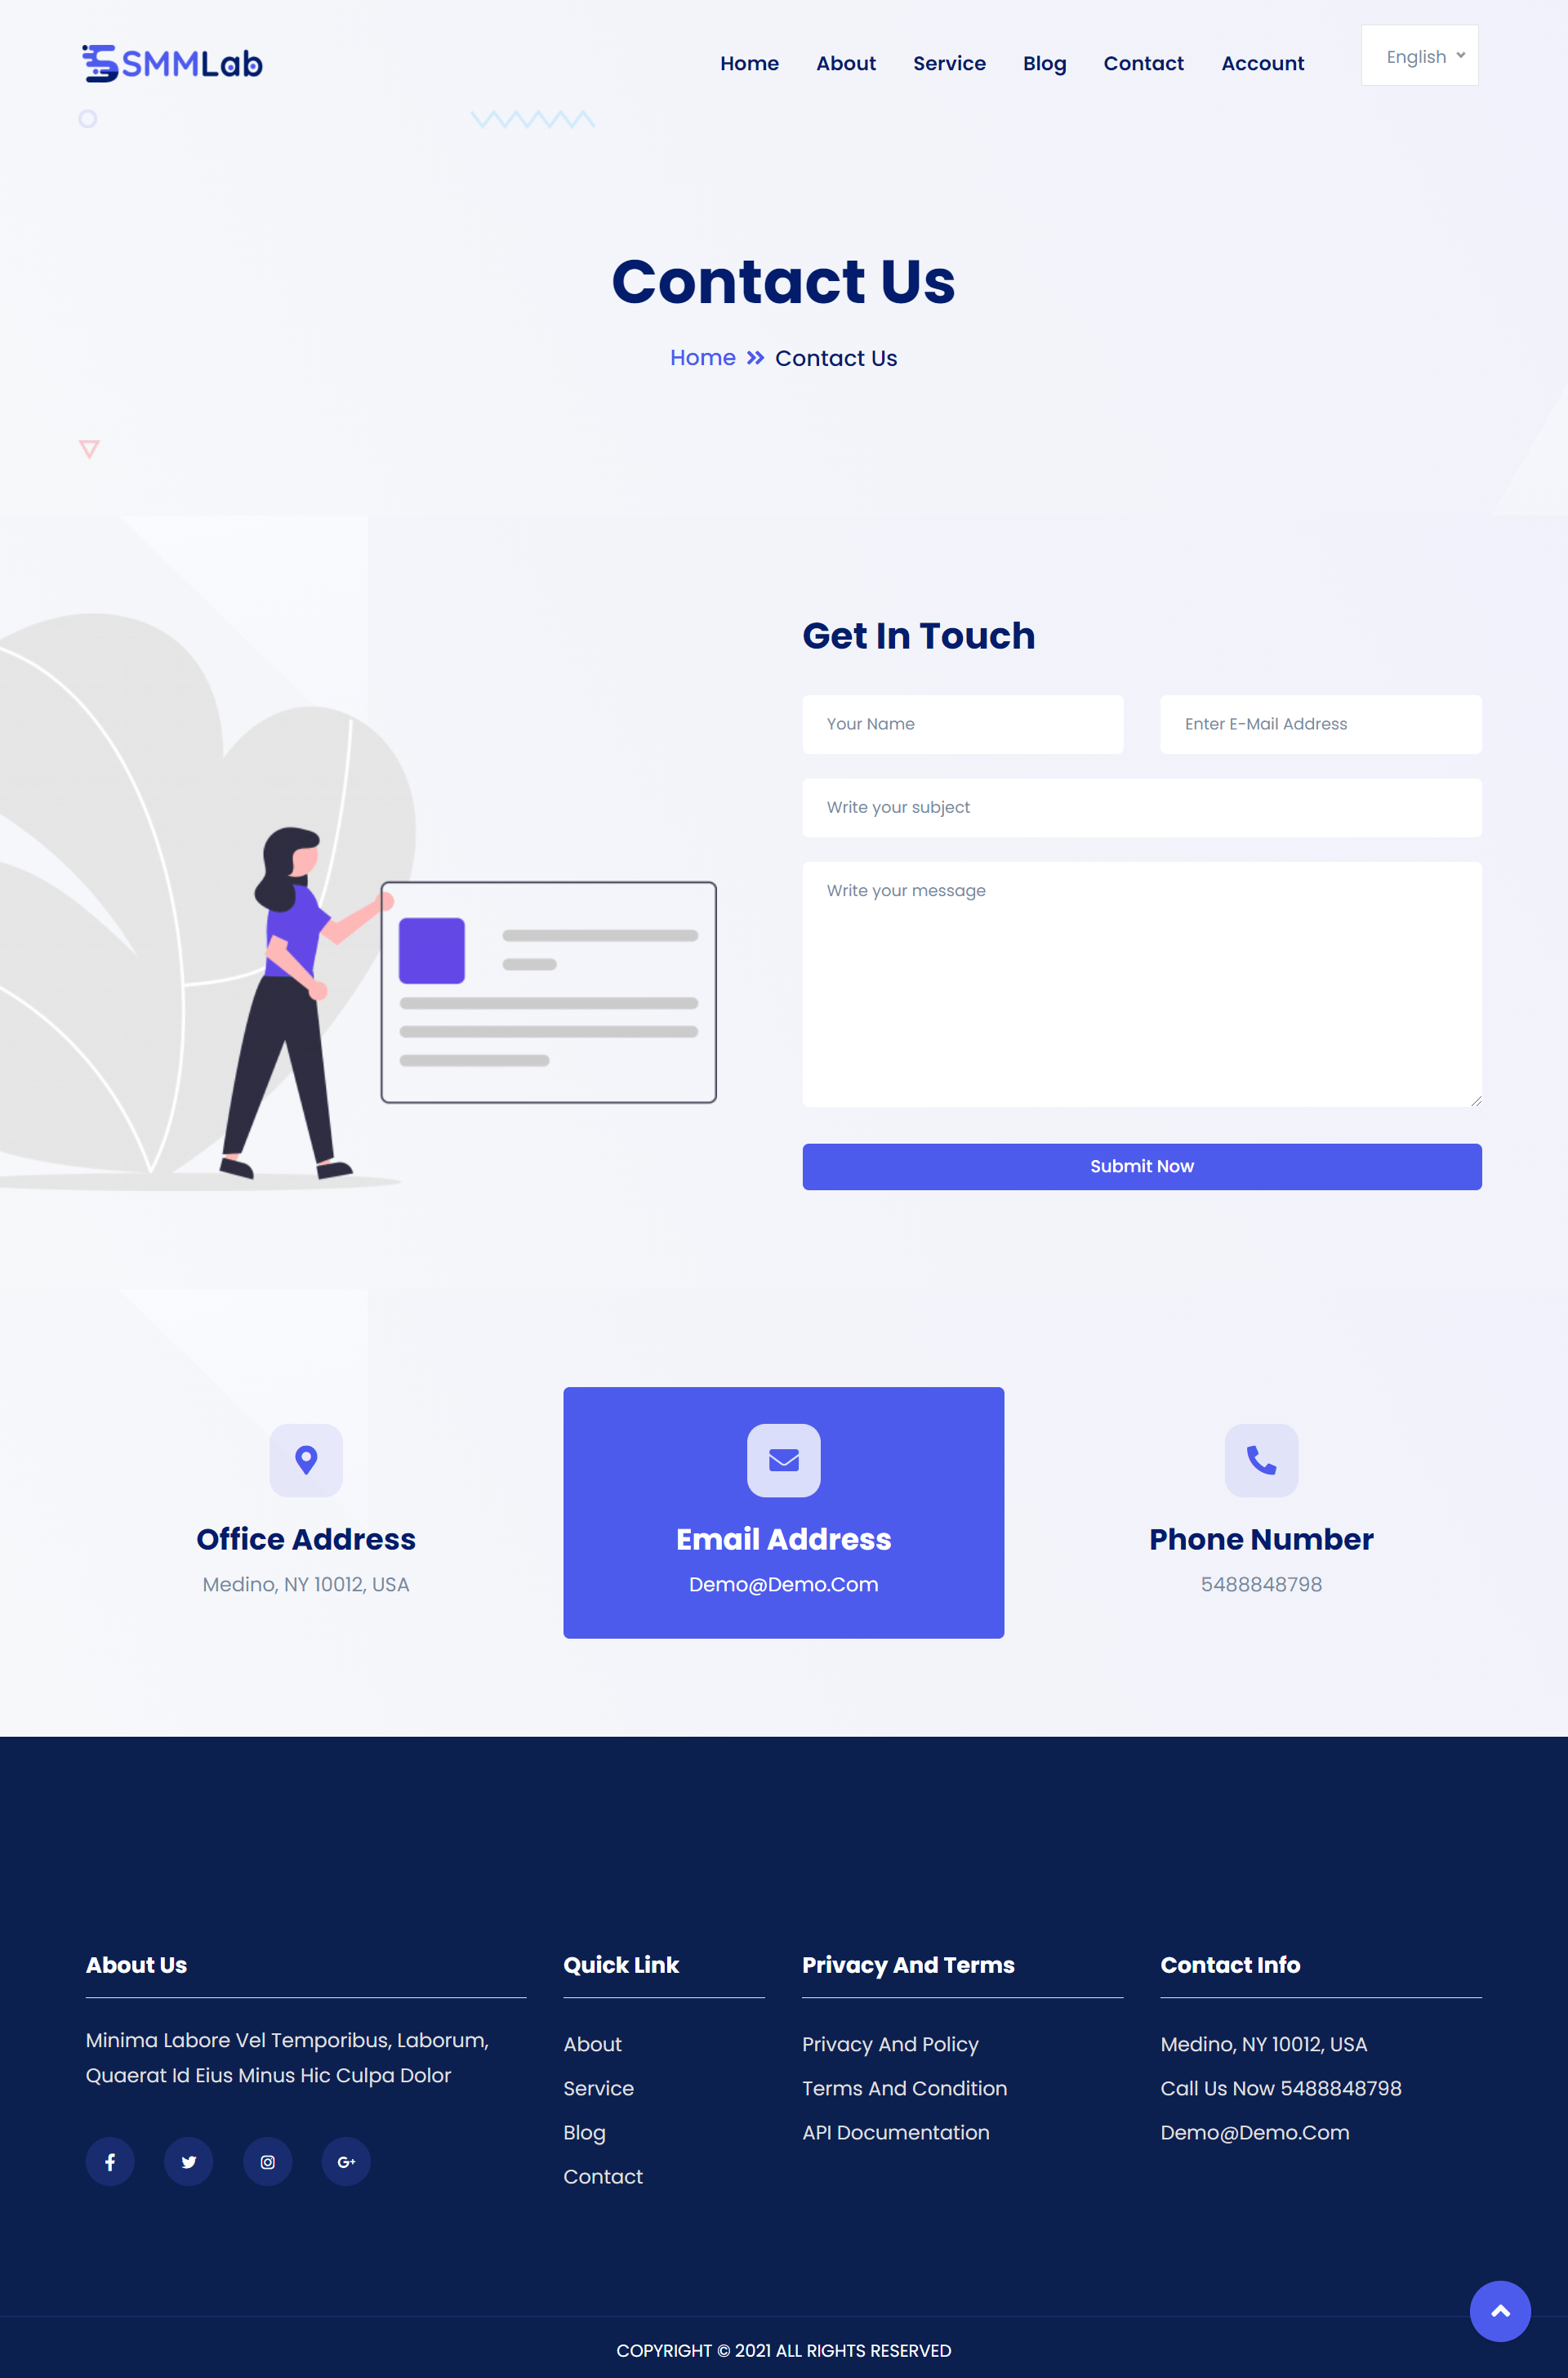
Task: Click the Facebook icon in footer
Action: point(109,2161)
